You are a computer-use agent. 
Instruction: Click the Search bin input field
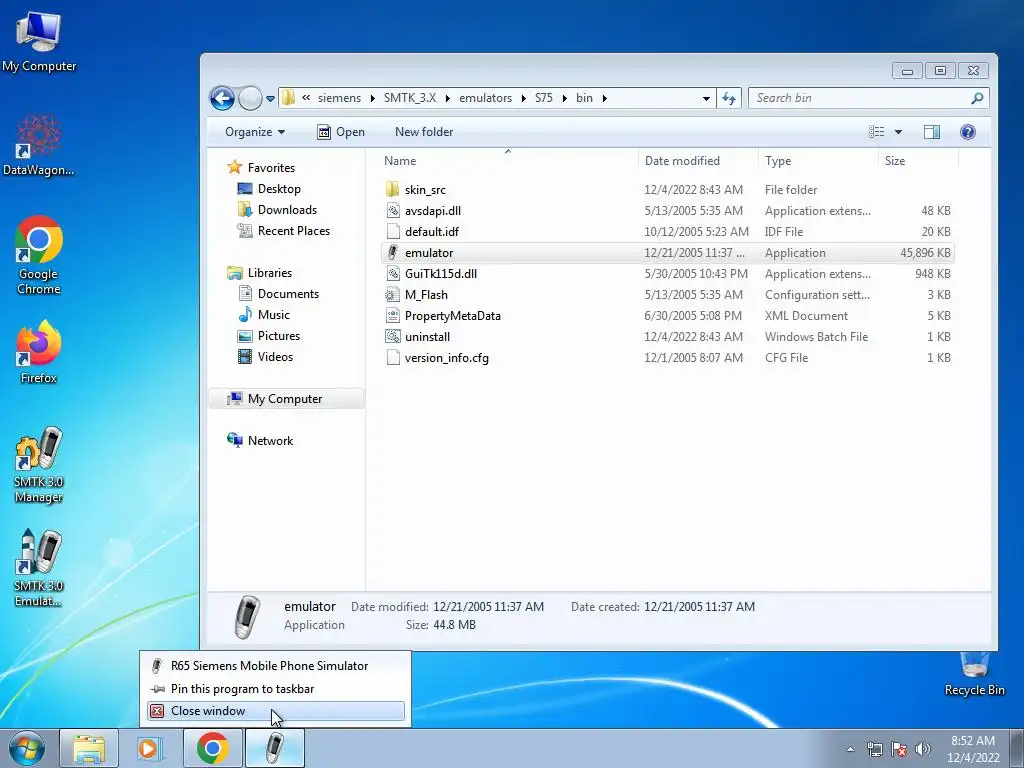868,98
